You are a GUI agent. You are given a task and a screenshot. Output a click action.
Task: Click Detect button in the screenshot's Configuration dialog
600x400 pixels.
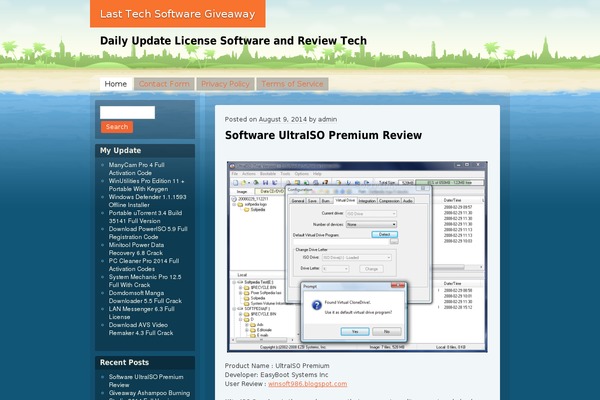[x=384, y=234]
